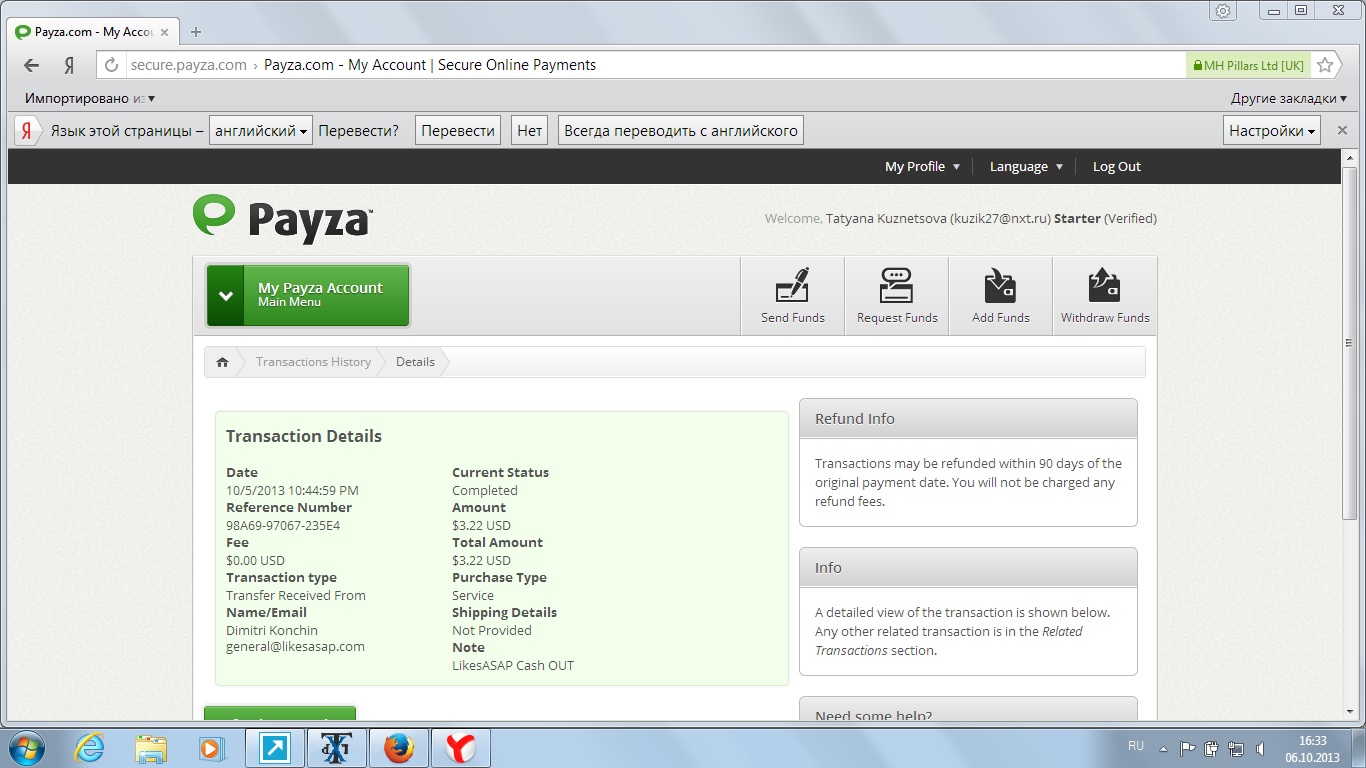Open the Request Funds icon
The image size is (1366, 768).
897,296
